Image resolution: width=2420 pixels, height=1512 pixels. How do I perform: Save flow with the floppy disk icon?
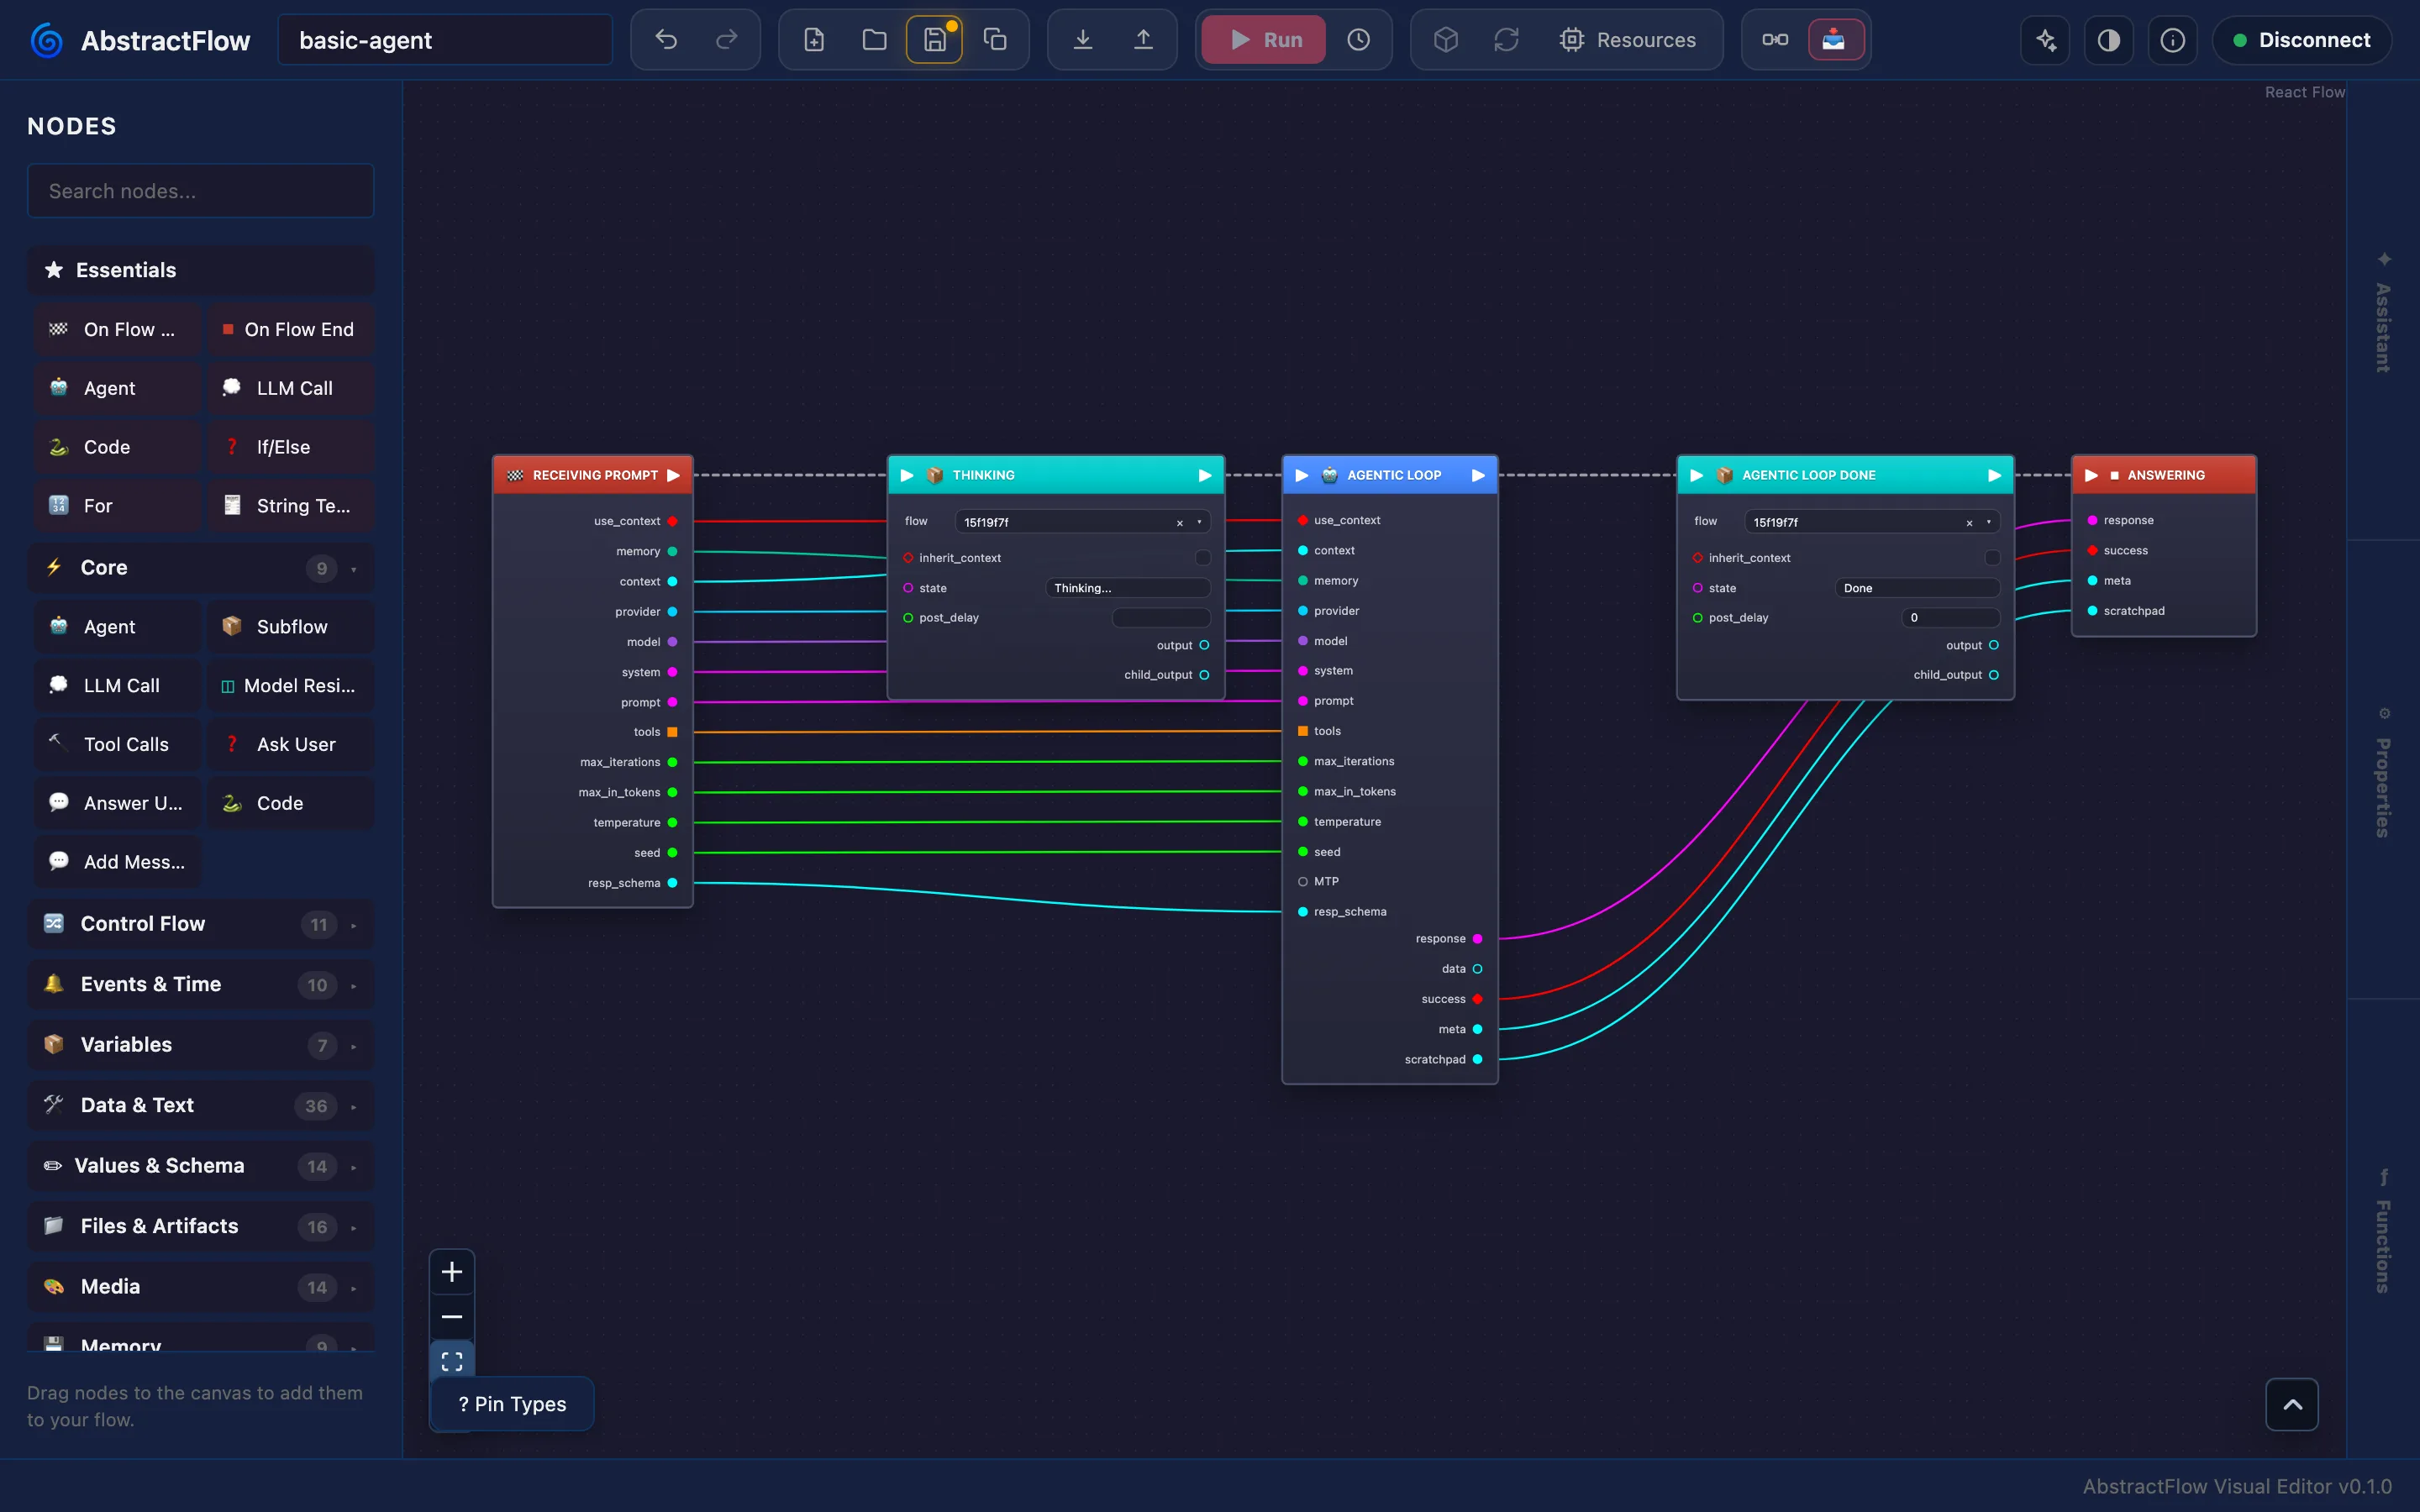(934, 40)
